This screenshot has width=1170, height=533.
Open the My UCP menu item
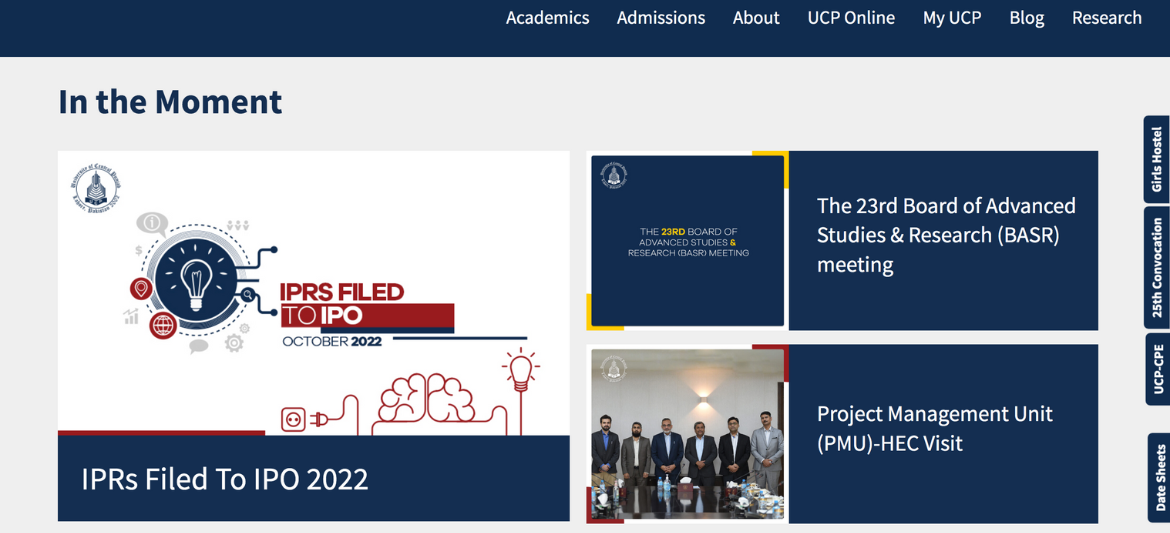951,18
